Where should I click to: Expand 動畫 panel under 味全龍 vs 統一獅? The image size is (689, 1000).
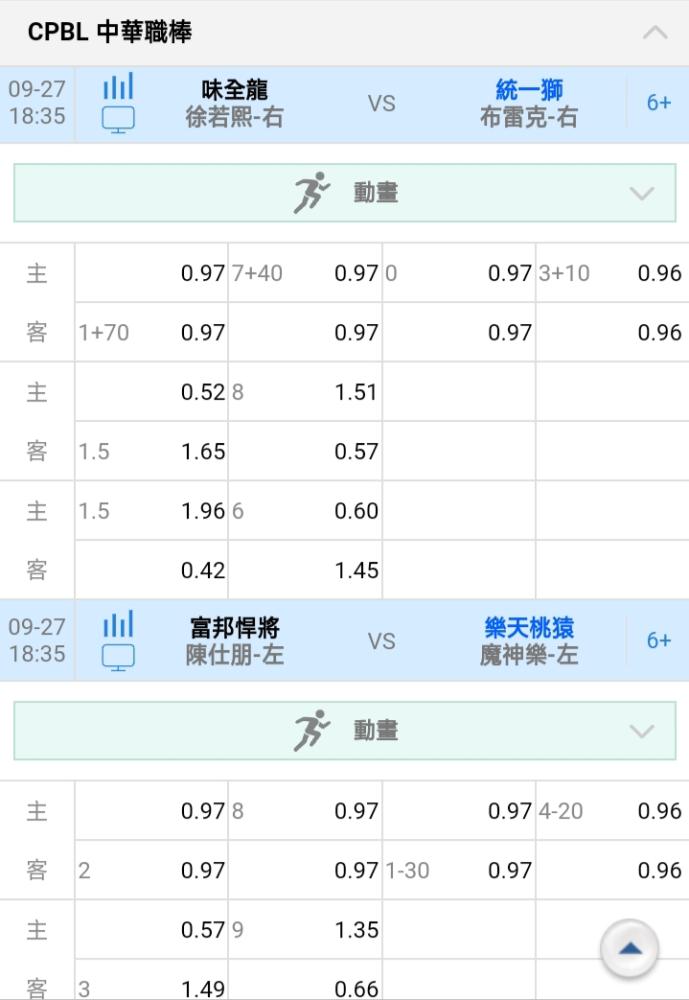[344, 193]
